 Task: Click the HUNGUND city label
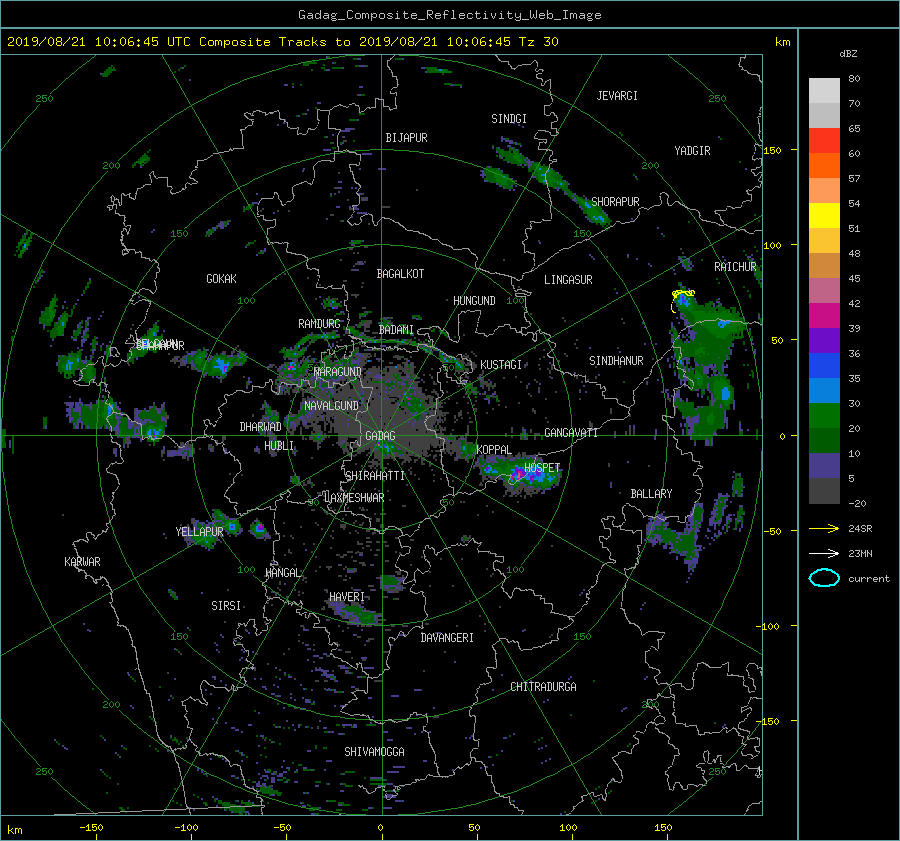[474, 300]
